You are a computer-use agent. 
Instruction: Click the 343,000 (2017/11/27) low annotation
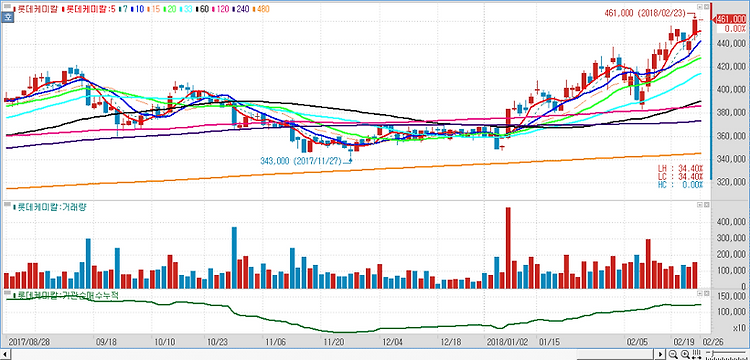click(301, 161)
